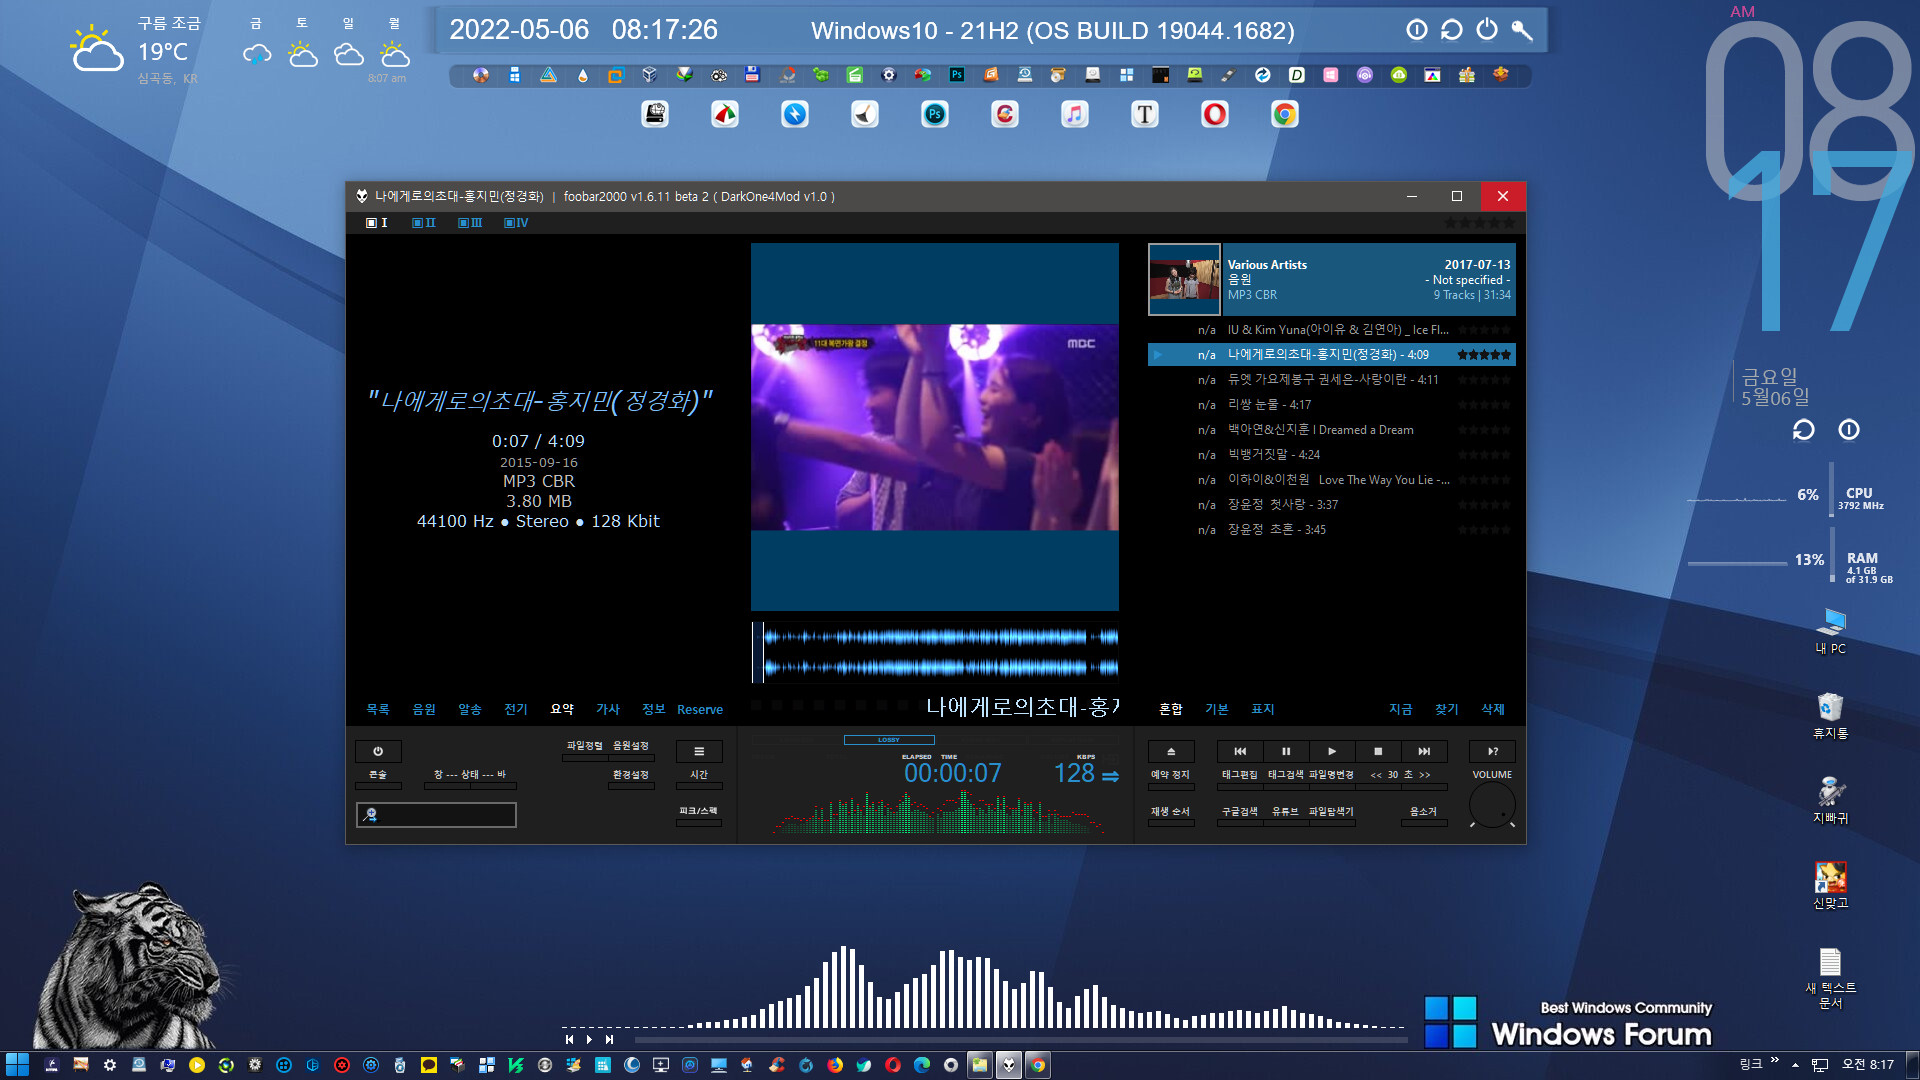Click the 삭제 button
The image size is (1920, 1080).
click(x=1493, y=709)
